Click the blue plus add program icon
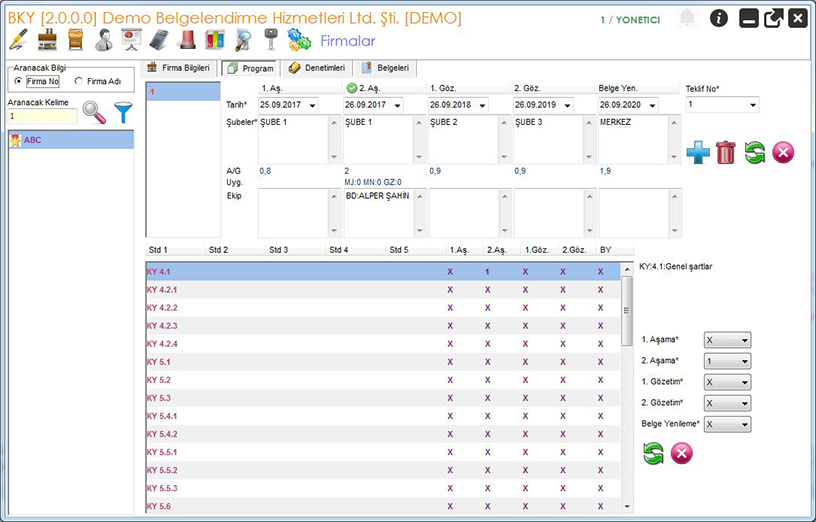816x522 pixels. pos(698,152)
